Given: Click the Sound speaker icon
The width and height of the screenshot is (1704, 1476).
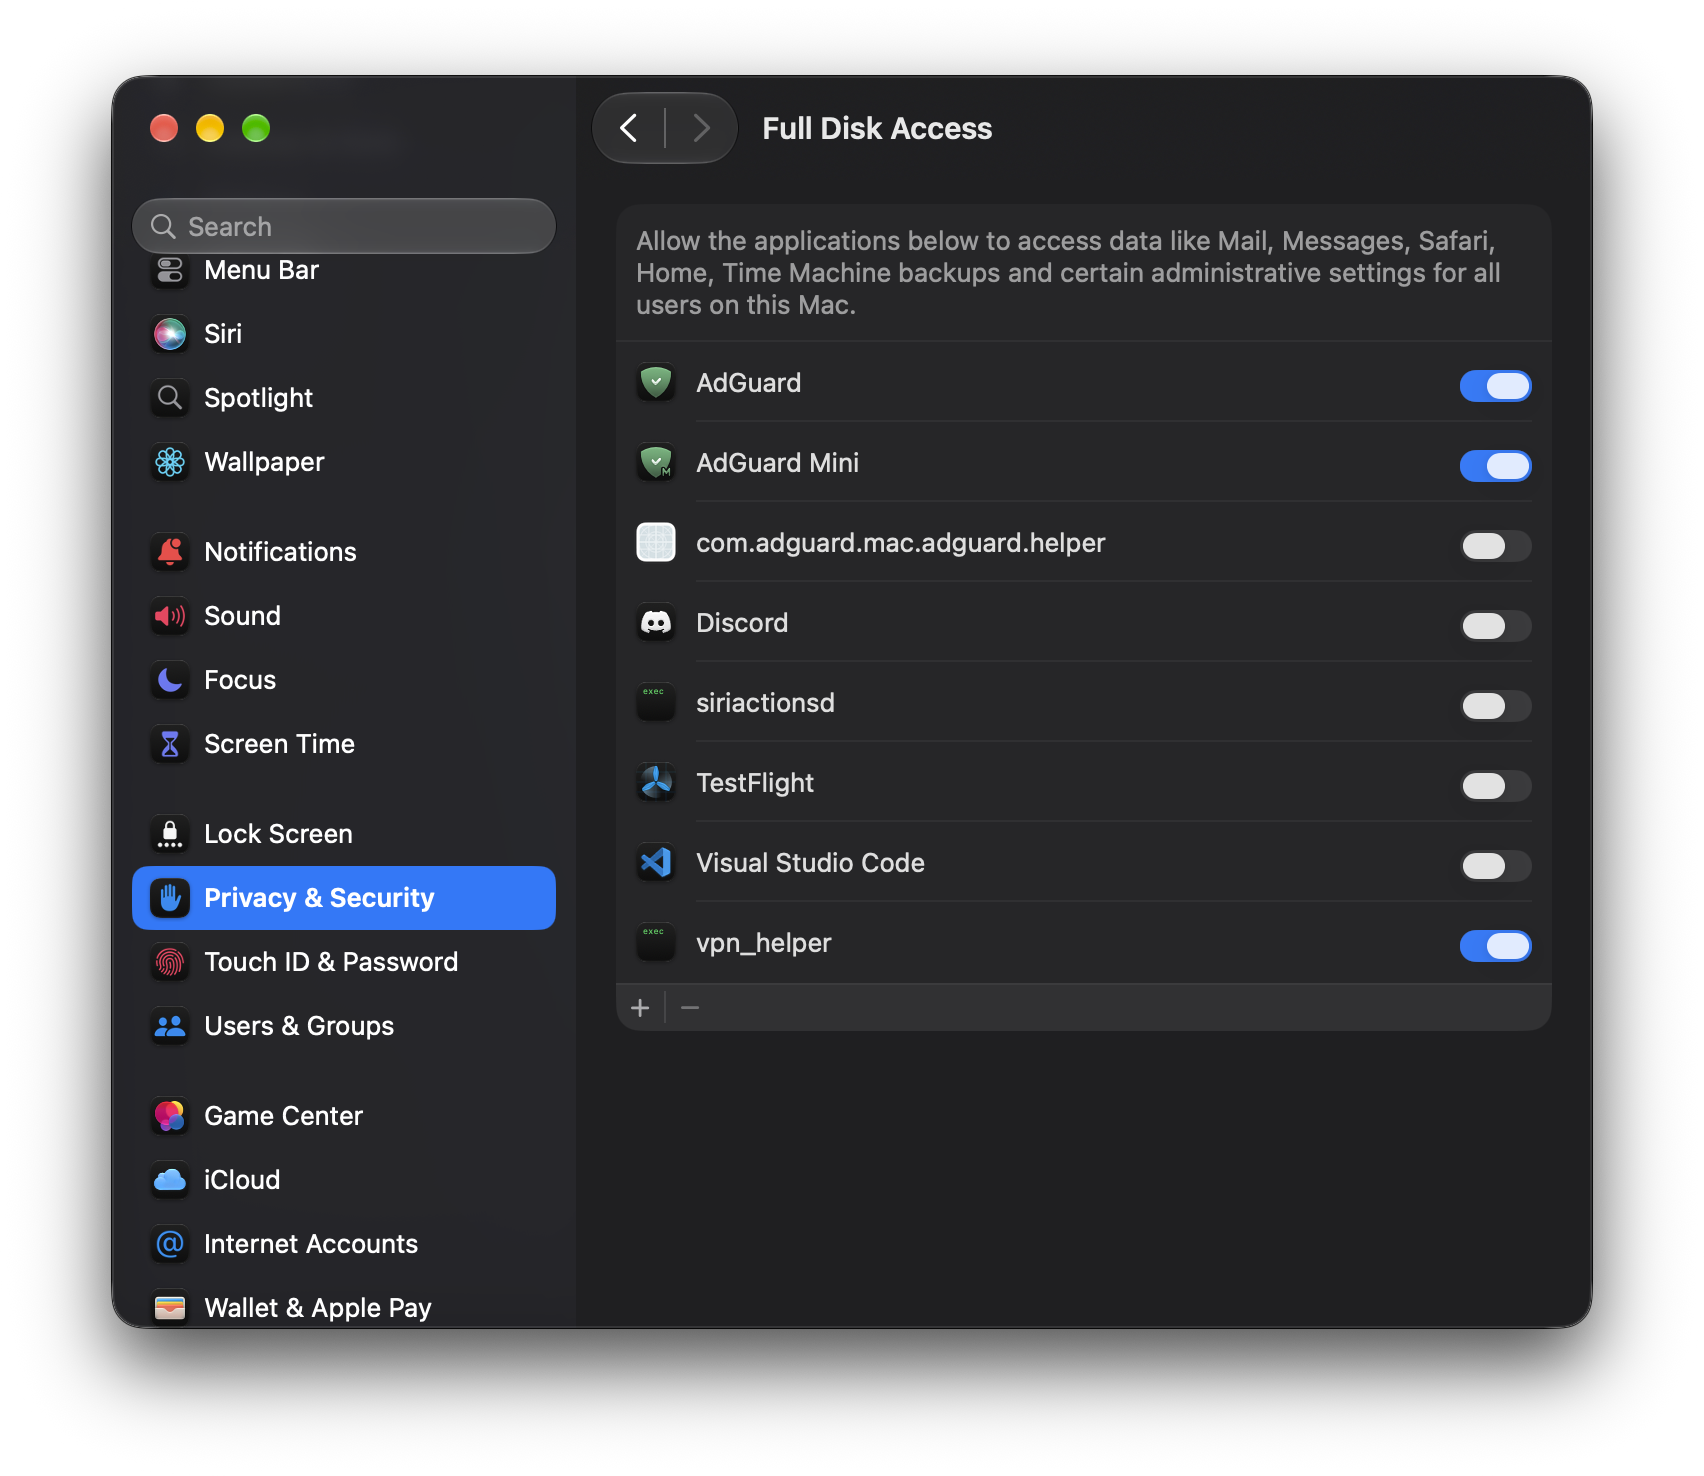Looking at the screenshot, I should [170, 616].
